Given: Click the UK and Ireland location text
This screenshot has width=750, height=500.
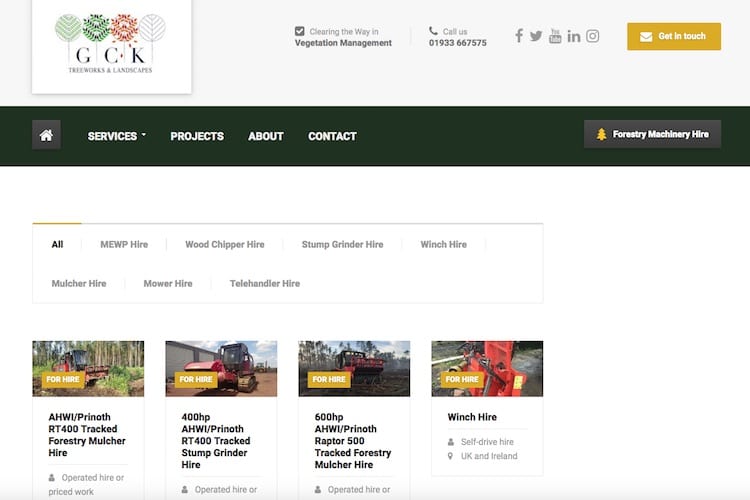Looking at the screenshot, I should click(489, 456).
